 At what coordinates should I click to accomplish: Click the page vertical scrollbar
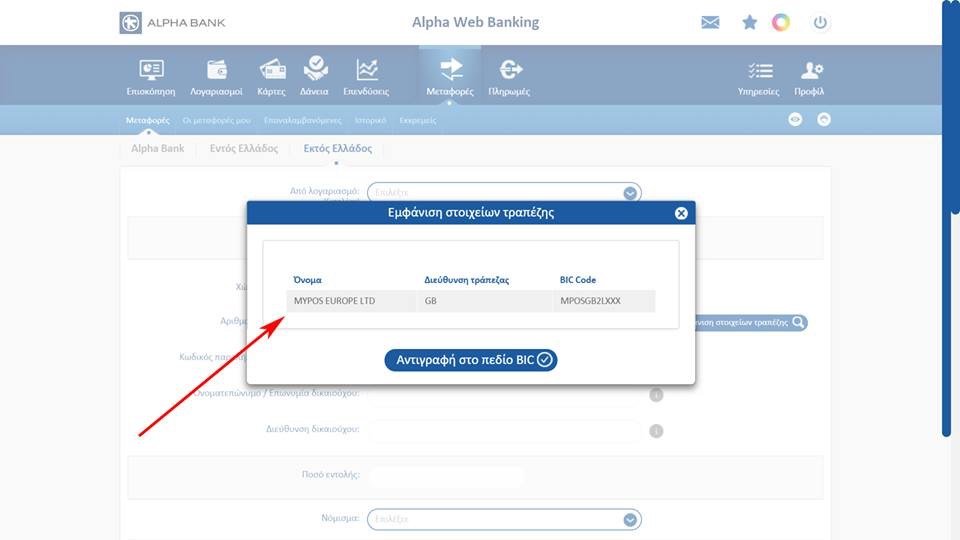(947, 220)
